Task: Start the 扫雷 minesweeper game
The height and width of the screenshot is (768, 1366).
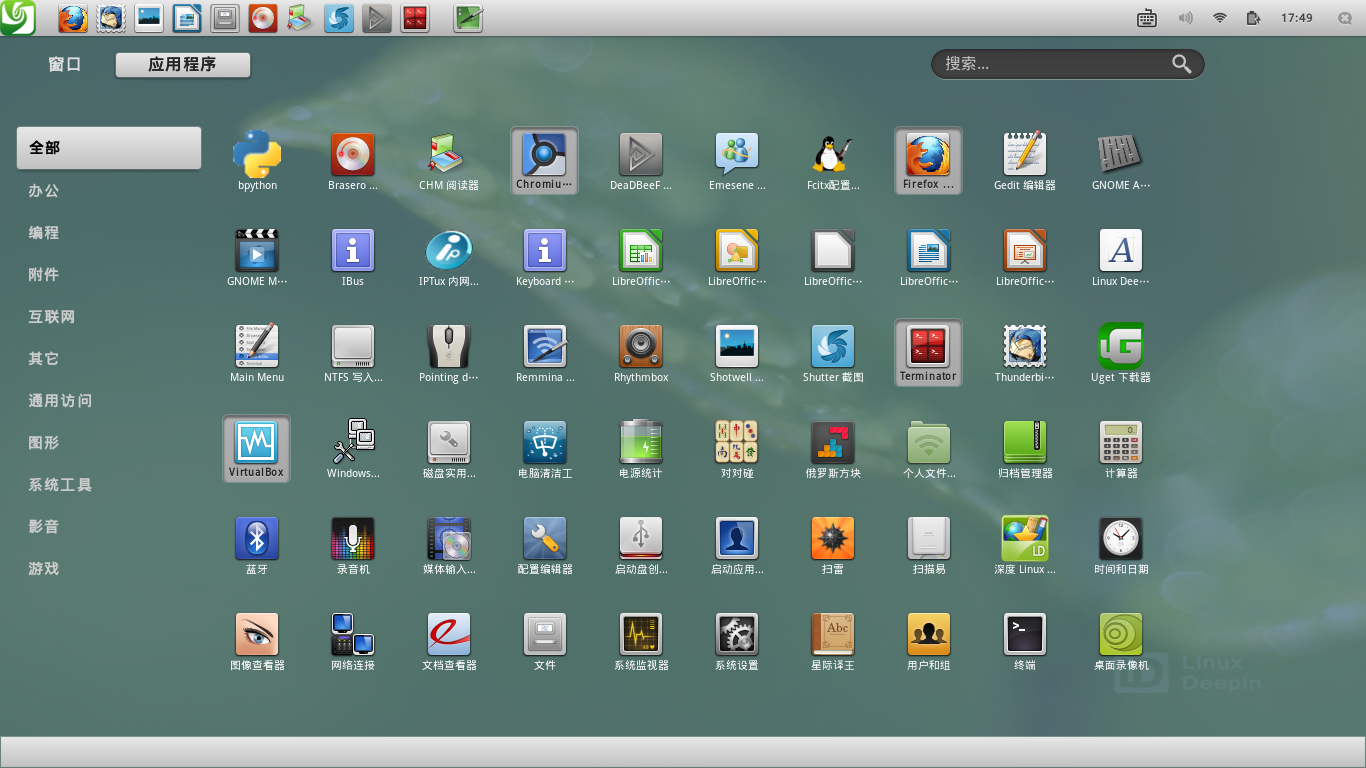Action: (x=833, y=546)
